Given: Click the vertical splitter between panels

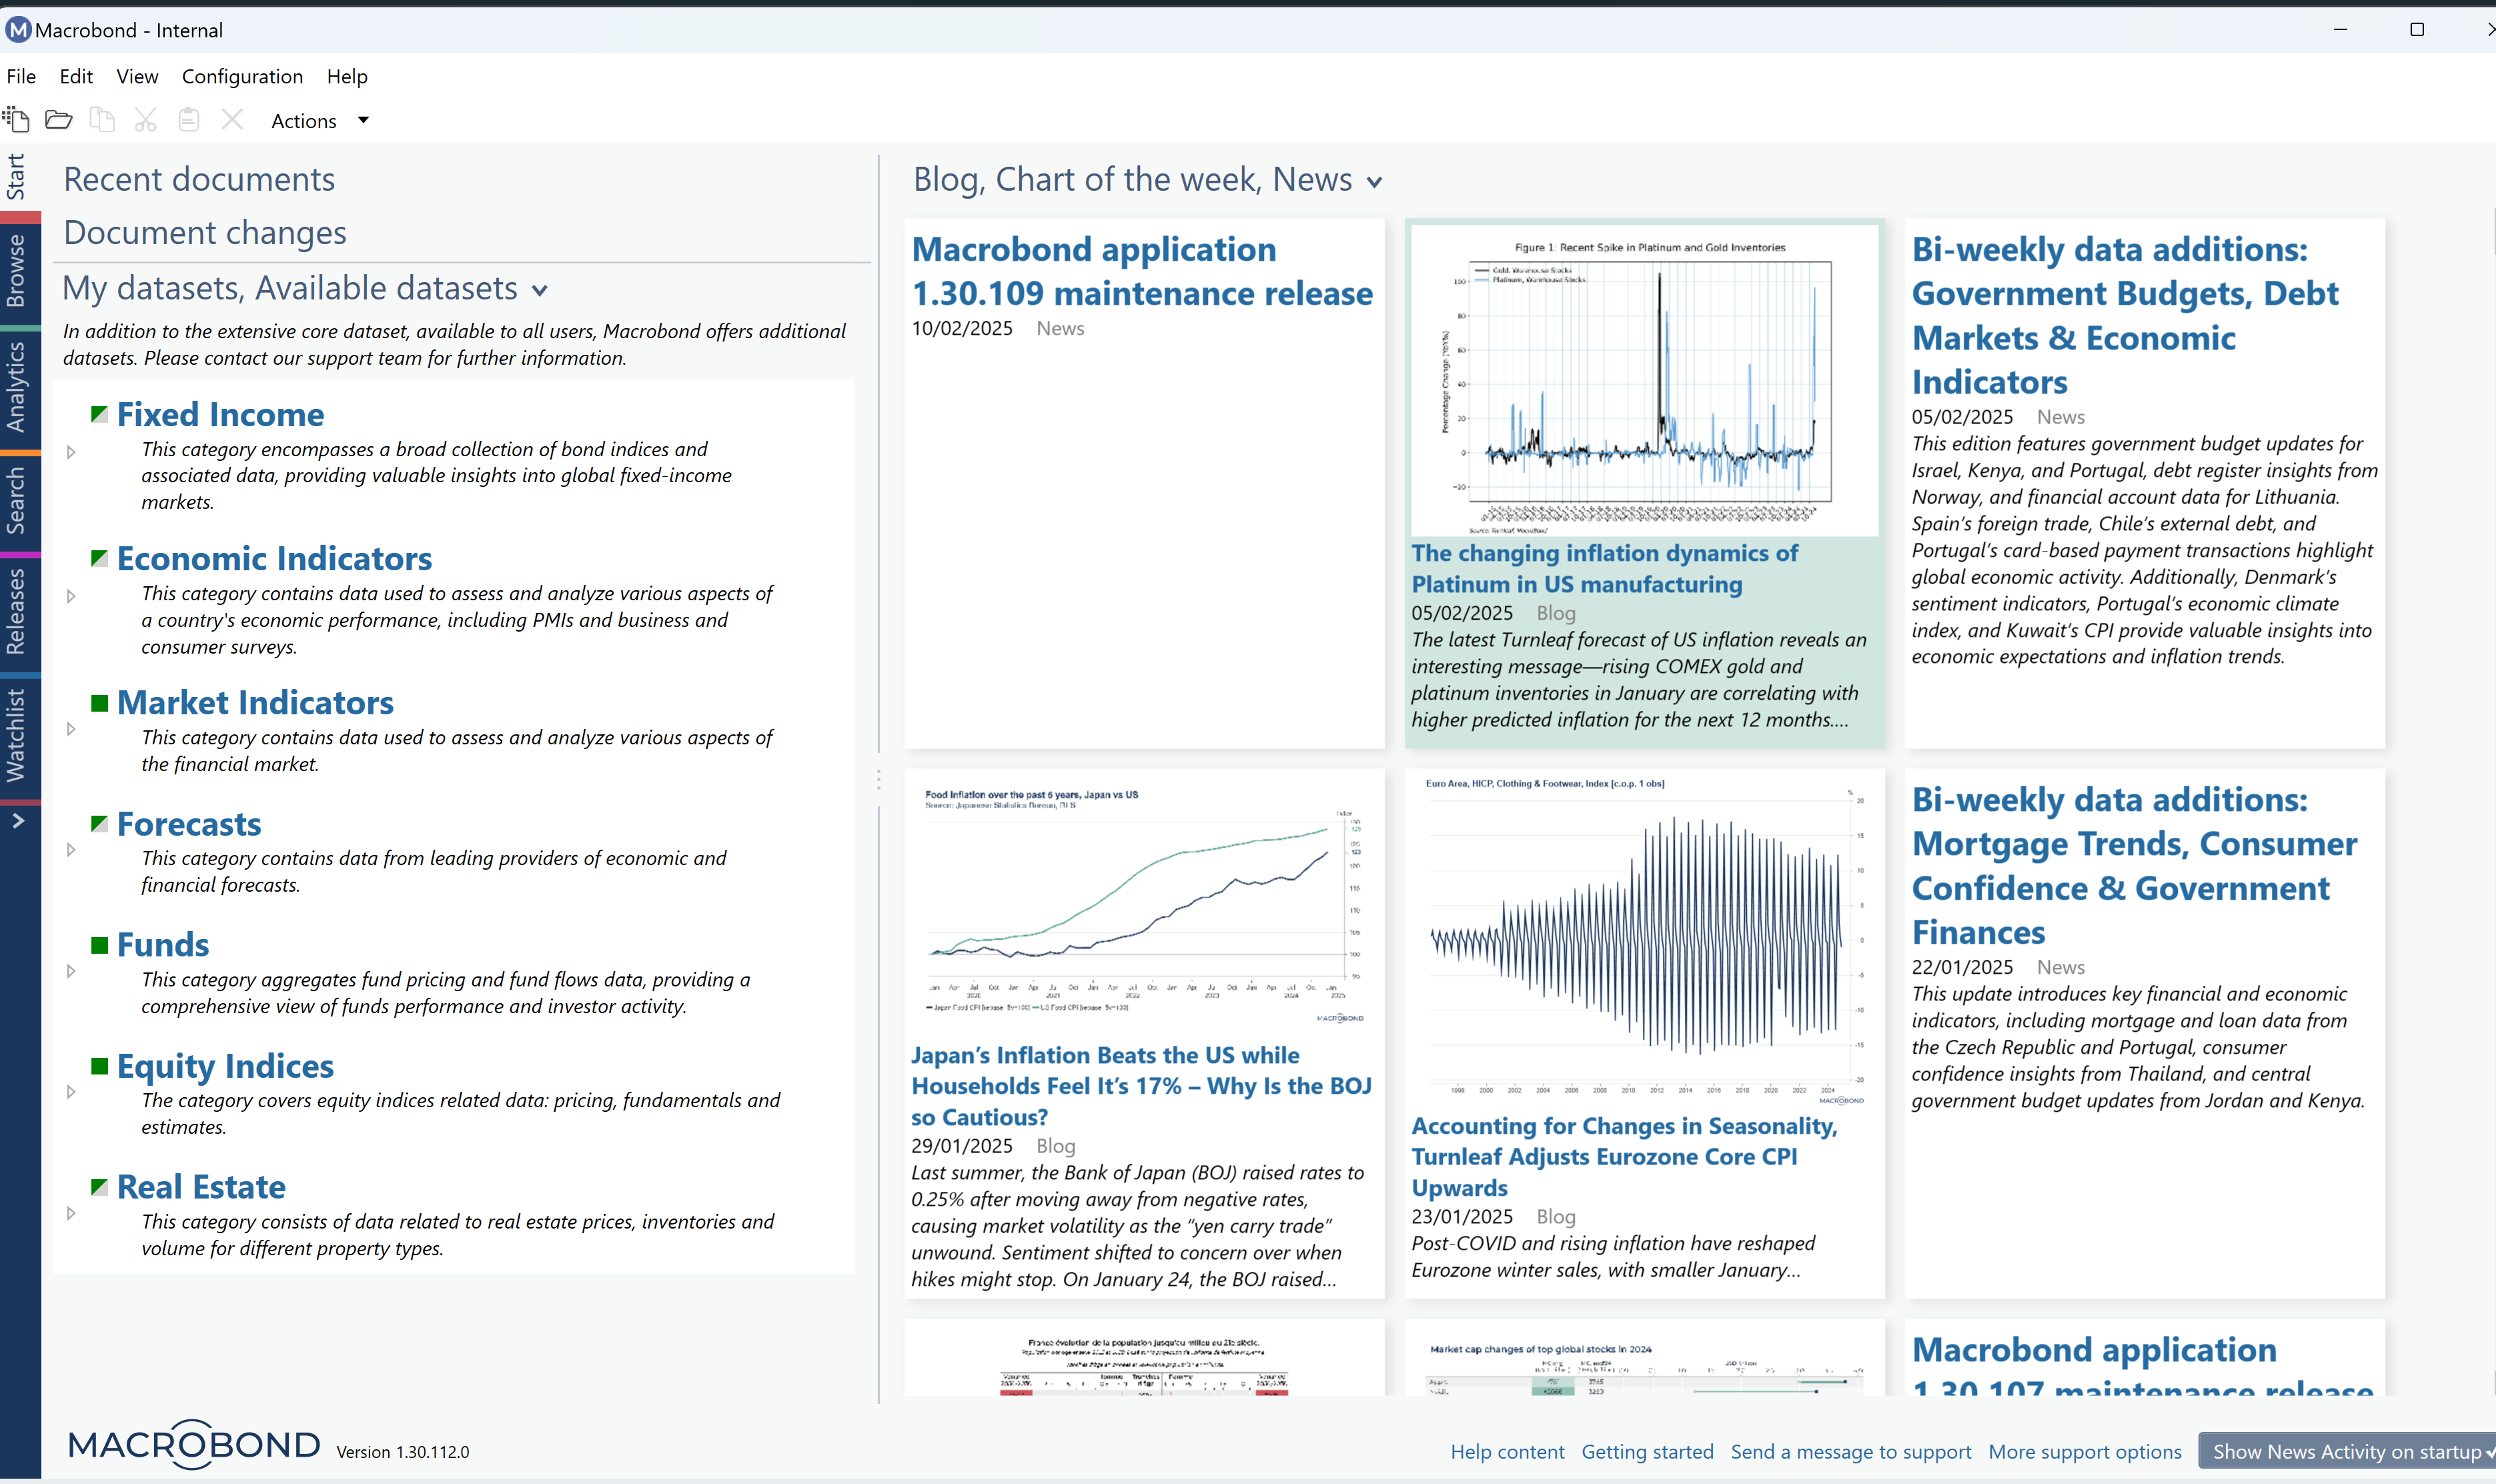Looking at the screenshot, I should [878, 779].
